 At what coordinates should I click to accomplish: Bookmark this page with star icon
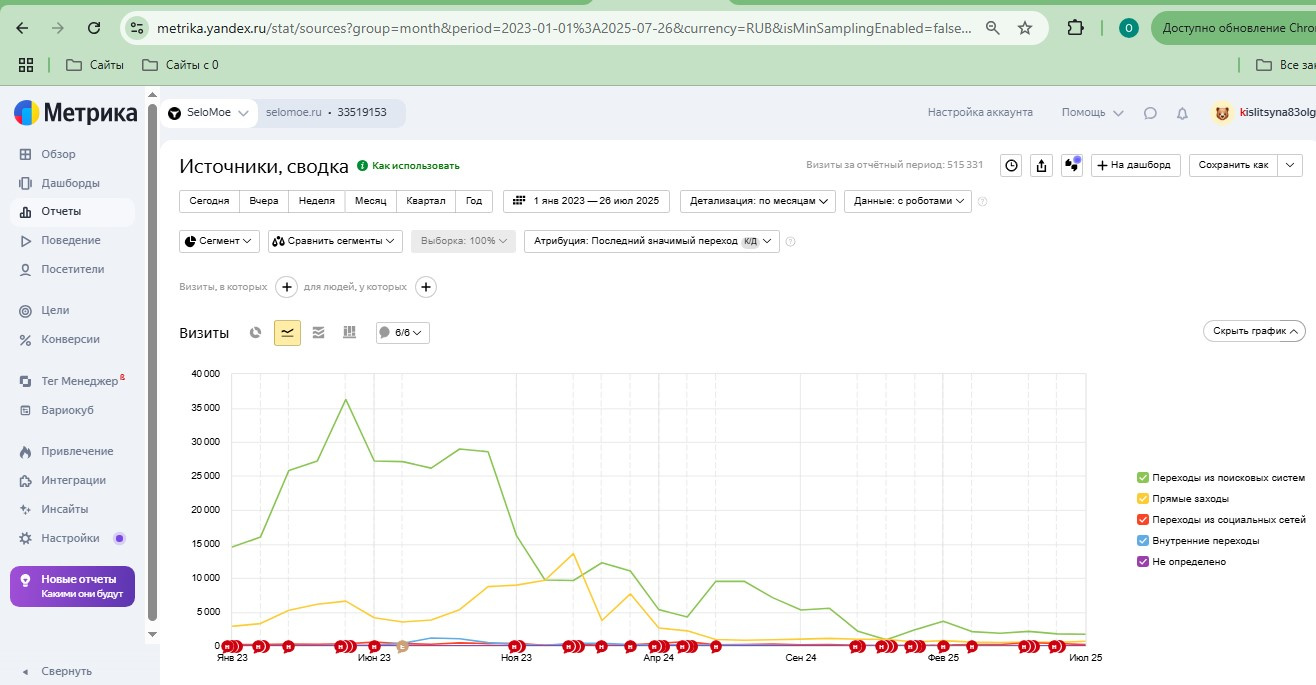(1025, 28)
